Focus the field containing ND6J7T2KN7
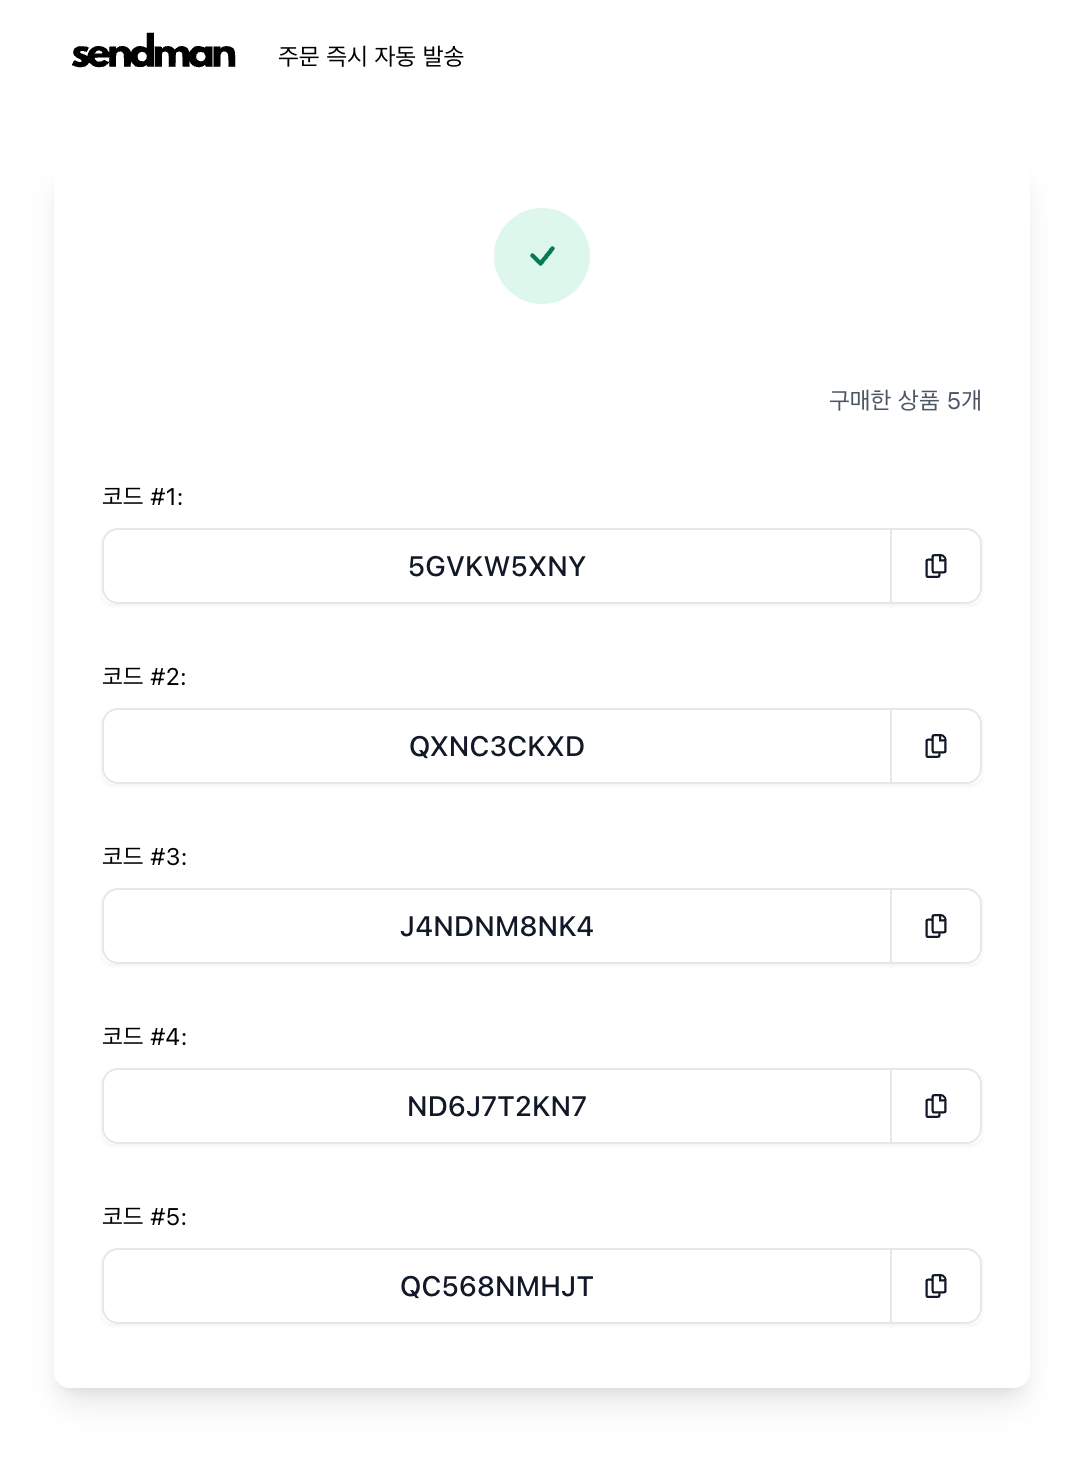 coord(497,1106)
